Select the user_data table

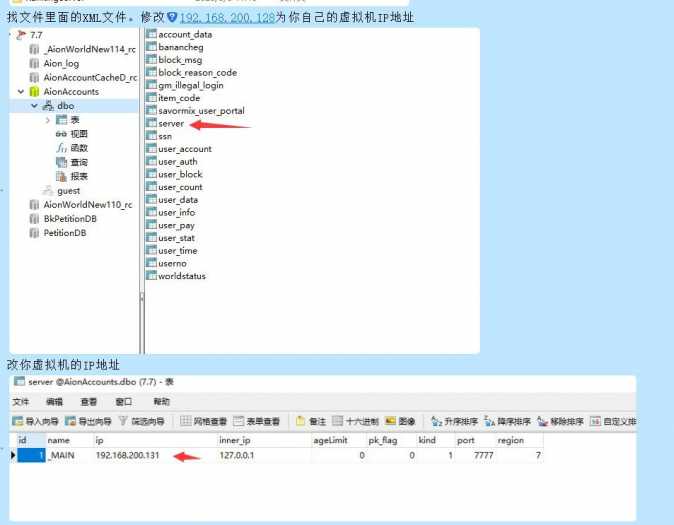172,200
